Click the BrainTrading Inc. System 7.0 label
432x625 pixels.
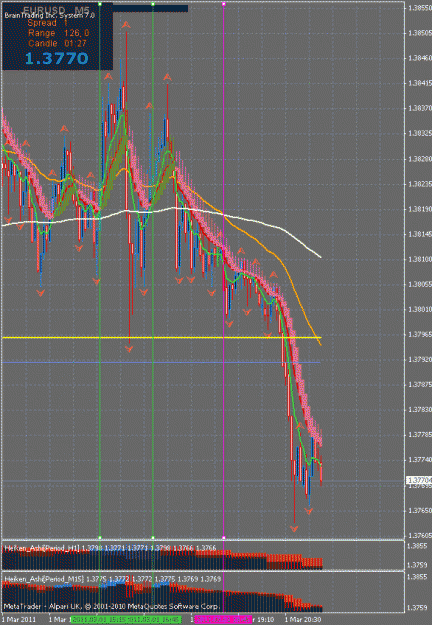[49, 16]
